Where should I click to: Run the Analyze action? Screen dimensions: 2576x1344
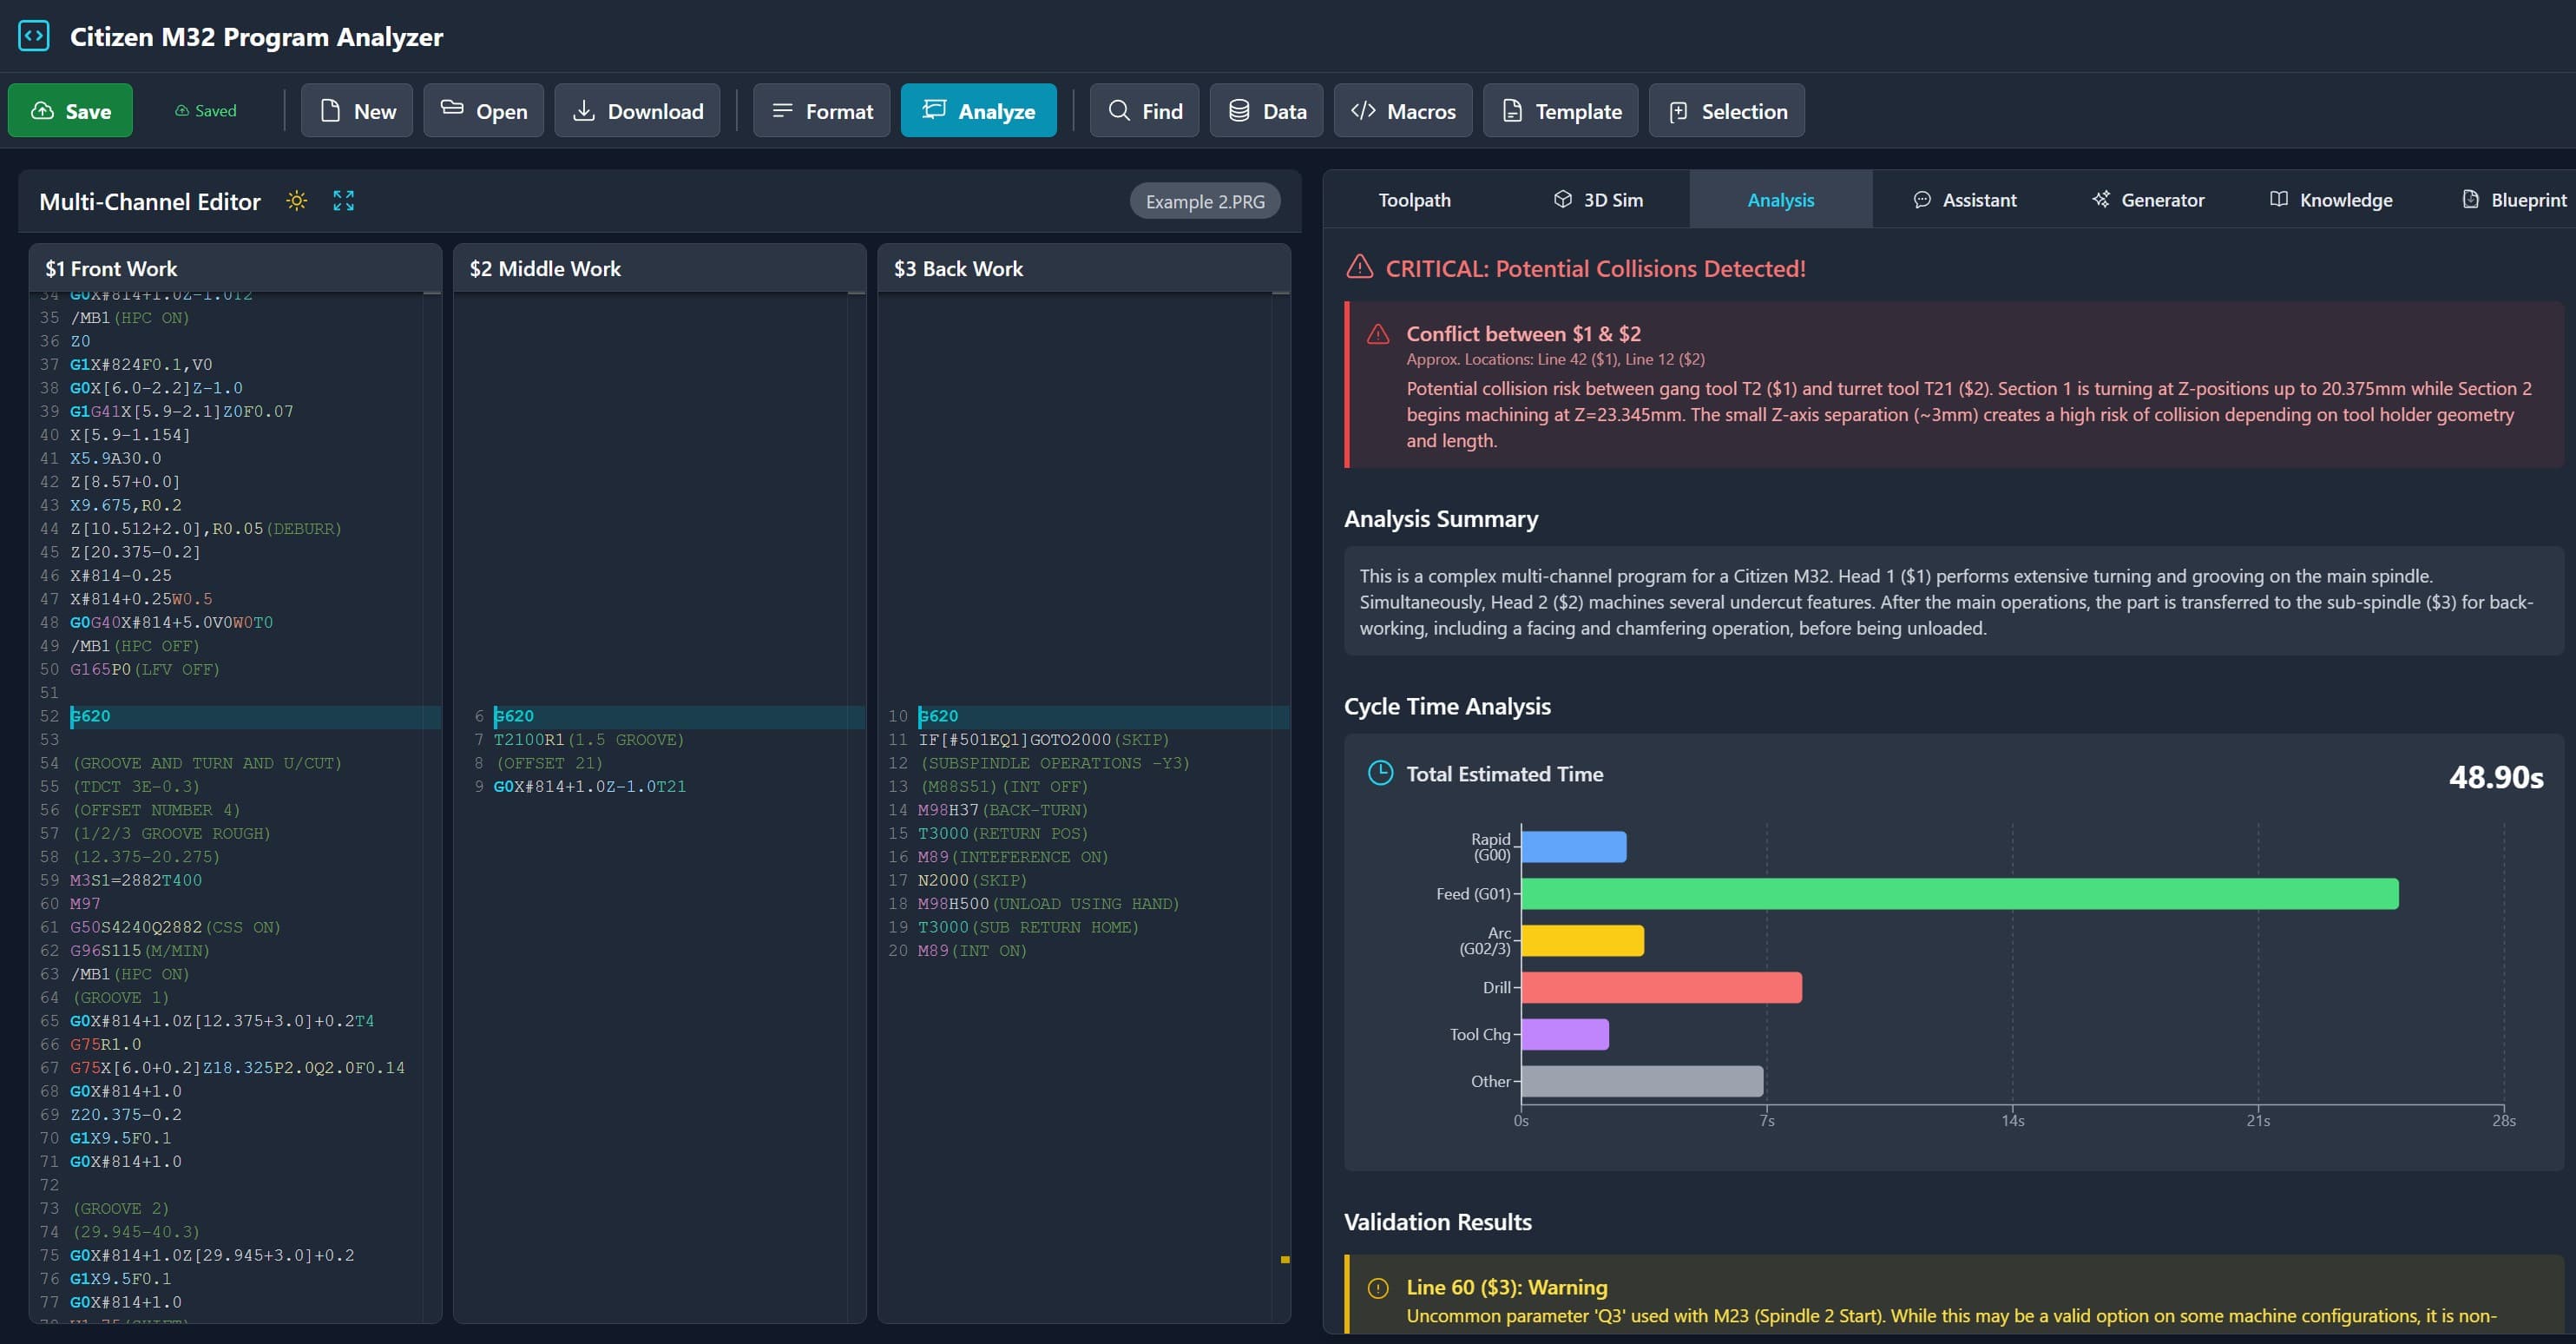pos(978,111)
